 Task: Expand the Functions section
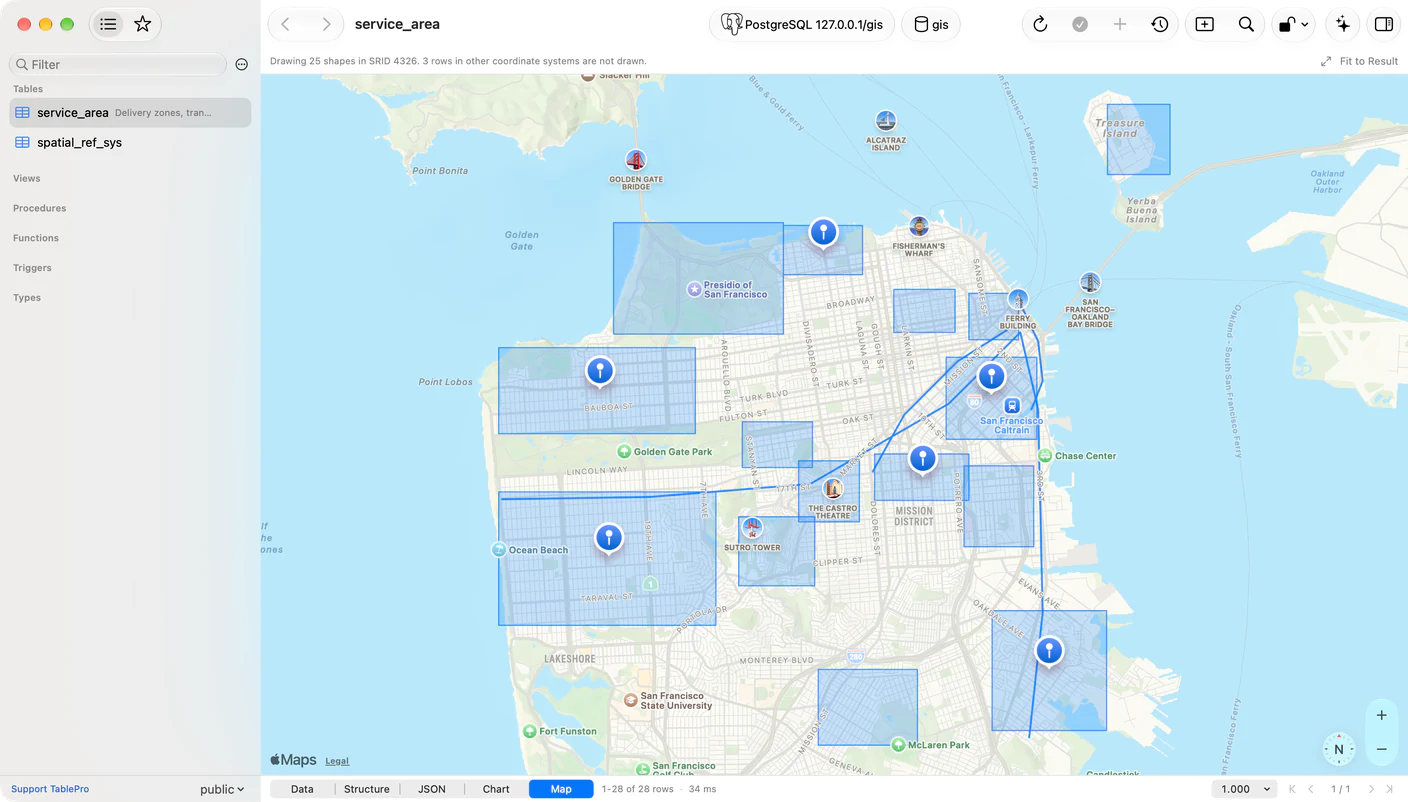click(36, 238)
